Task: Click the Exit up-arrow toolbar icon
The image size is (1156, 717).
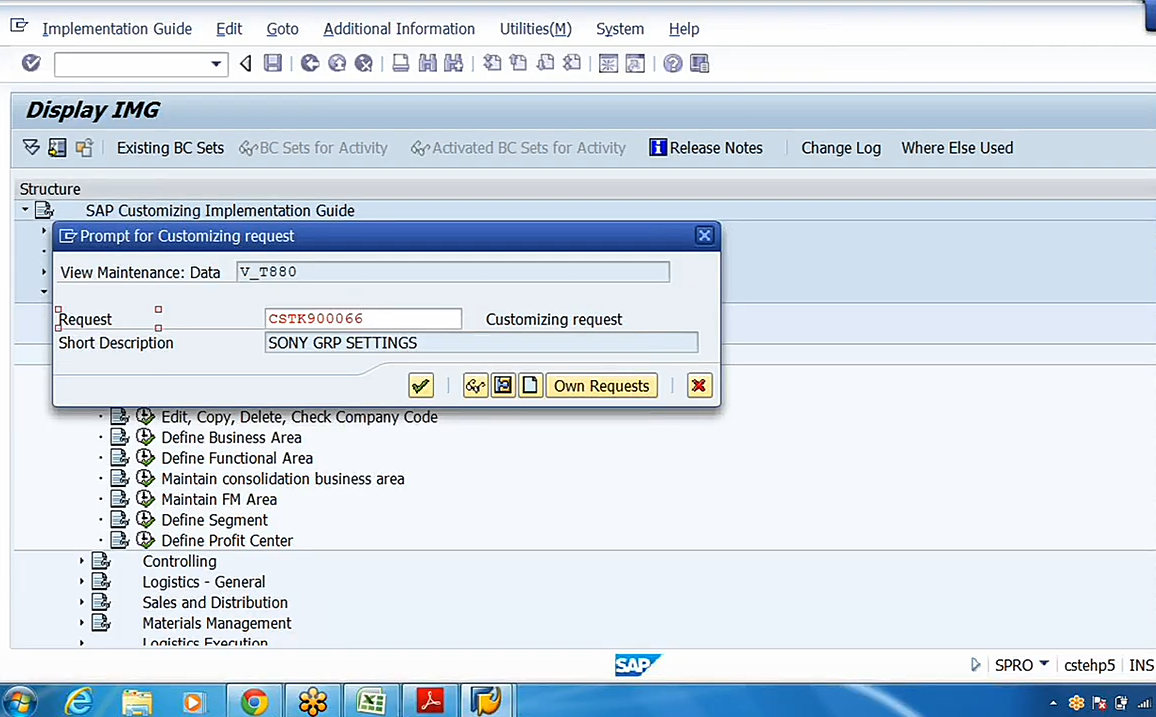Action: 337,63
